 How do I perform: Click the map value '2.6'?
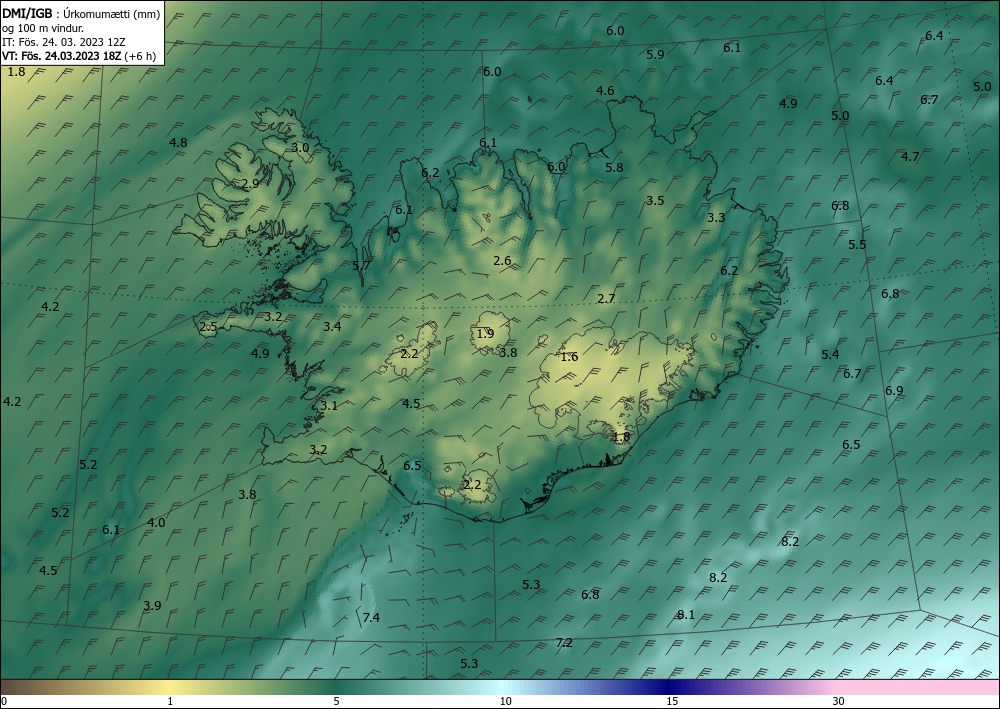coord(503,260)
